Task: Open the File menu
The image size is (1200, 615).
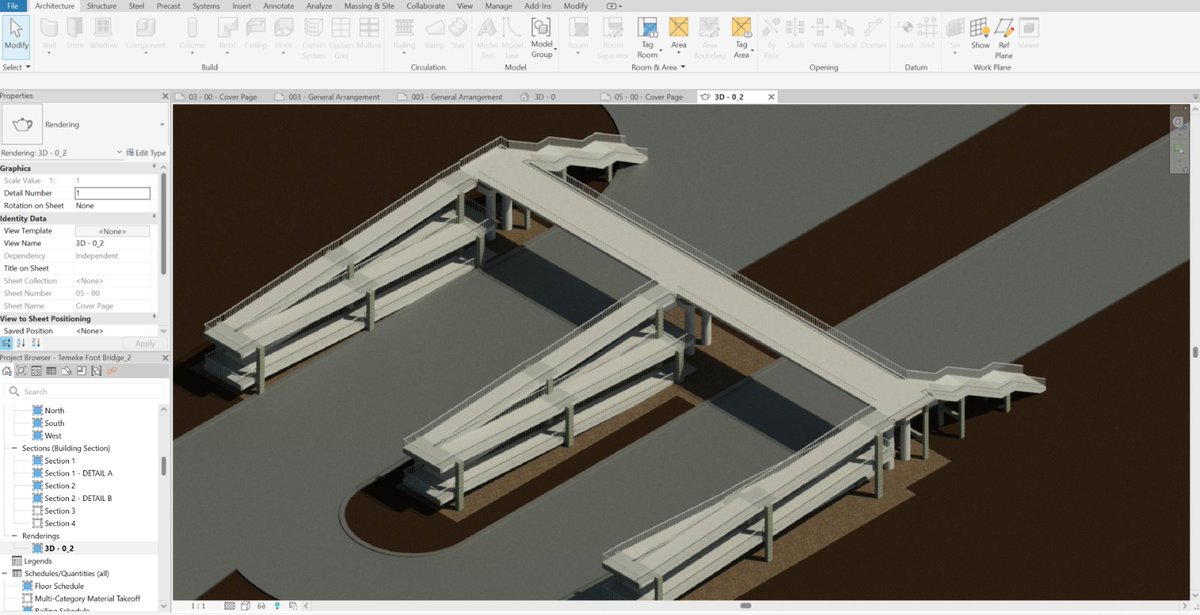Action: (13, 6)
